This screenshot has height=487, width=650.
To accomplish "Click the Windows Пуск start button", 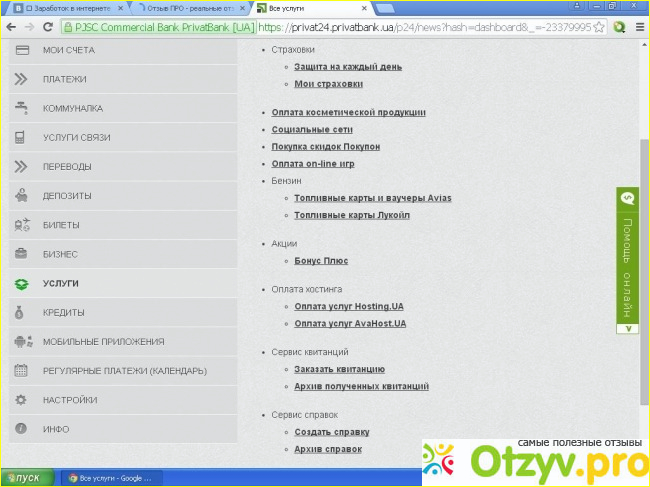I will click(24, 478).
